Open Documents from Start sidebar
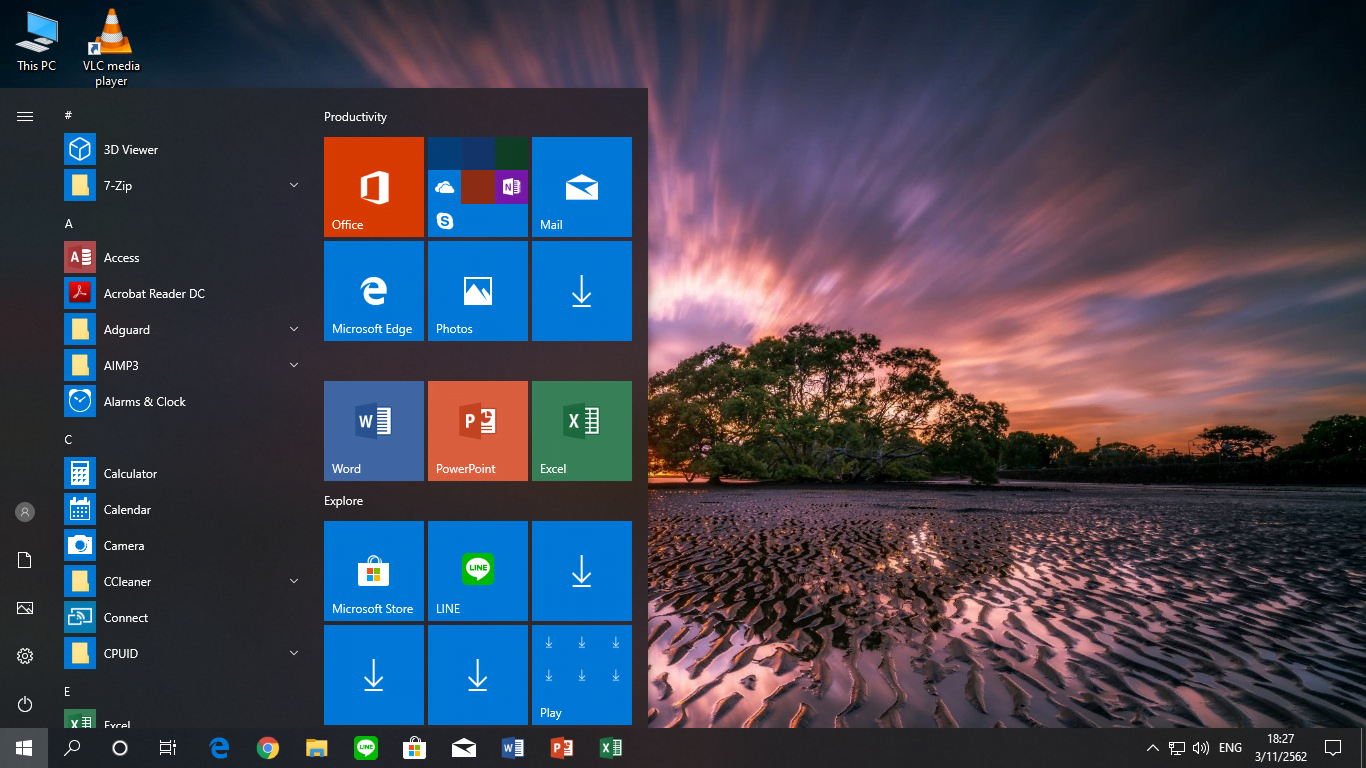This screenshot has width=1366, height=768. [25, 560]
